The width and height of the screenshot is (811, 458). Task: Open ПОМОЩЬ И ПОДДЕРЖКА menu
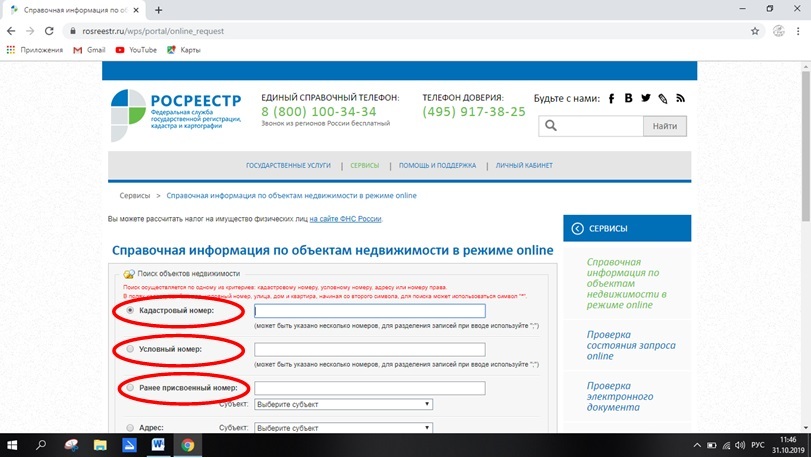coord(438,165)
